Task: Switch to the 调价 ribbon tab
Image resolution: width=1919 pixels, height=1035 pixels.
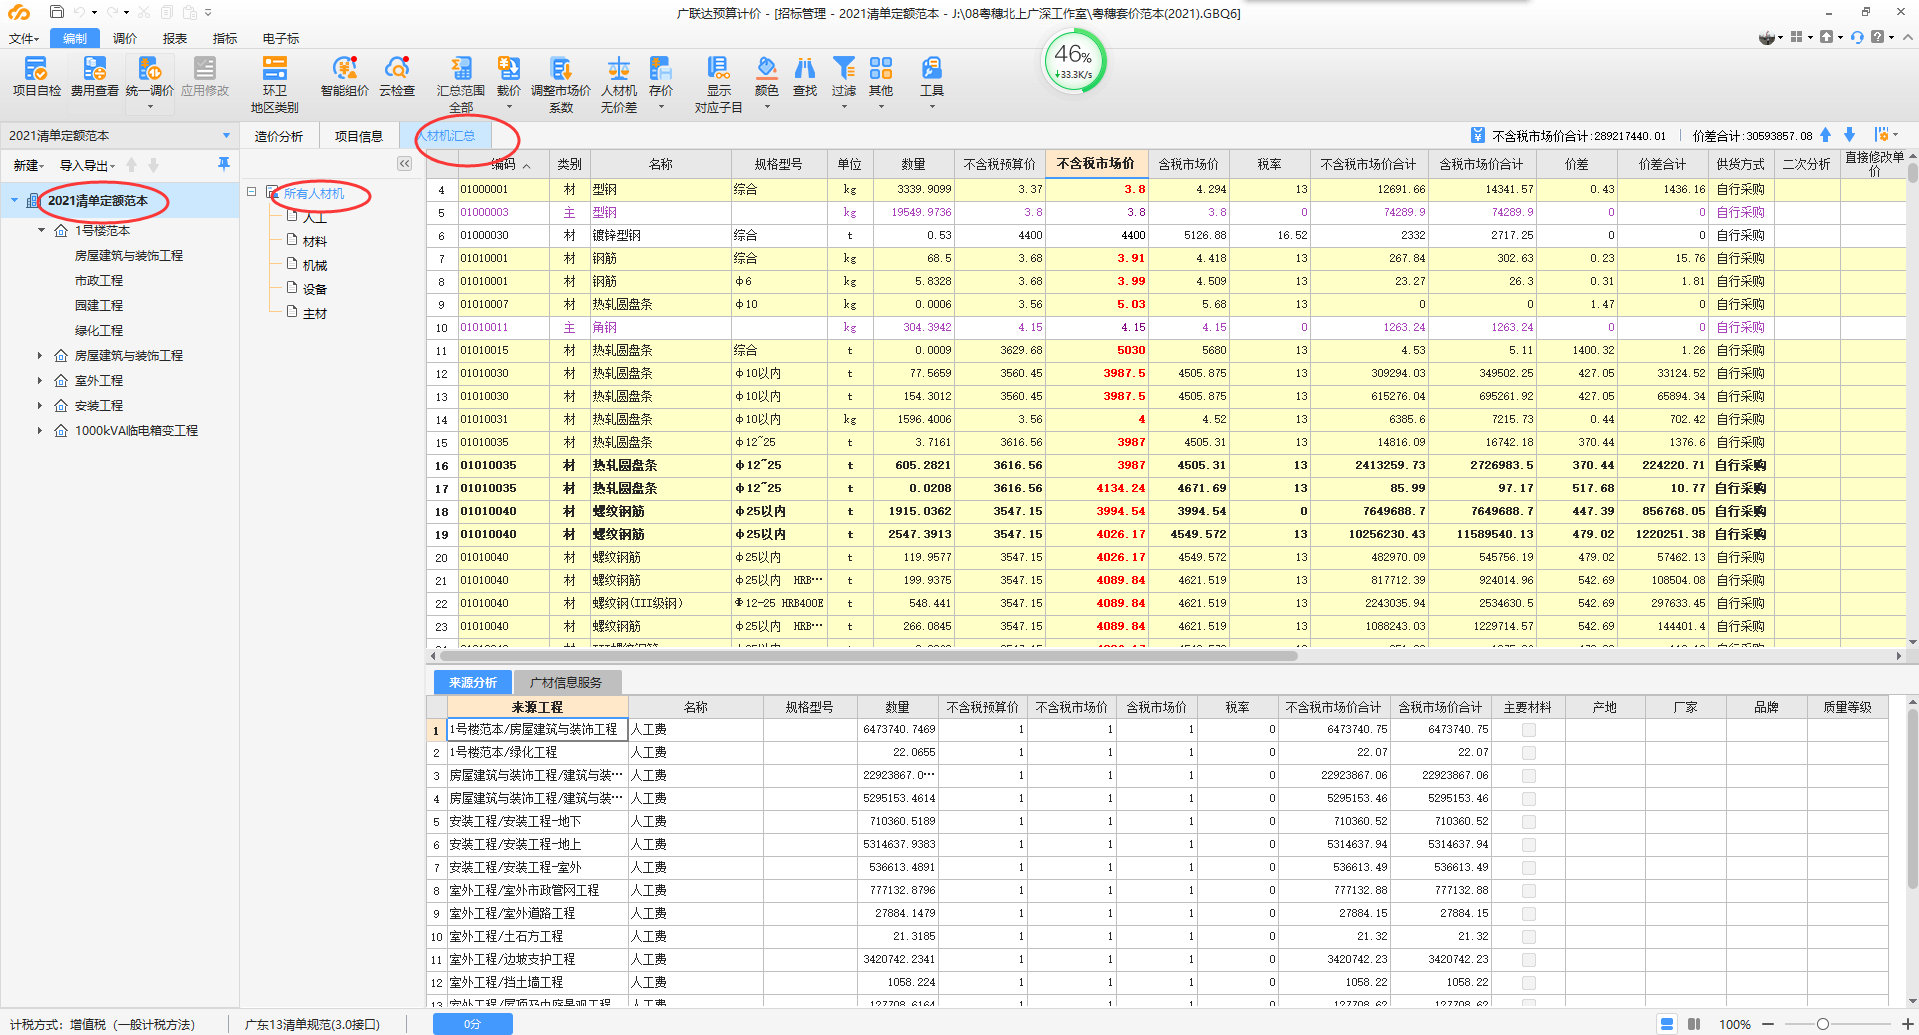Action: 125,39
